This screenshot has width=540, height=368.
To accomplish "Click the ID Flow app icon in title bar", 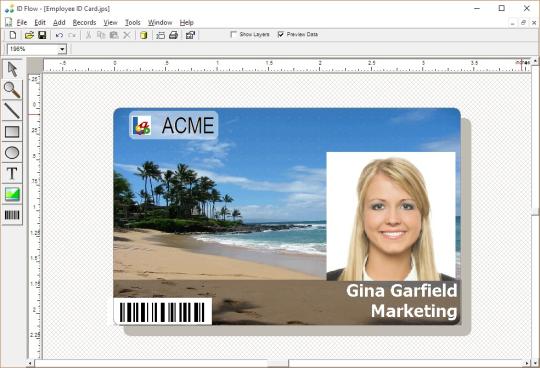I will (9, 8).
